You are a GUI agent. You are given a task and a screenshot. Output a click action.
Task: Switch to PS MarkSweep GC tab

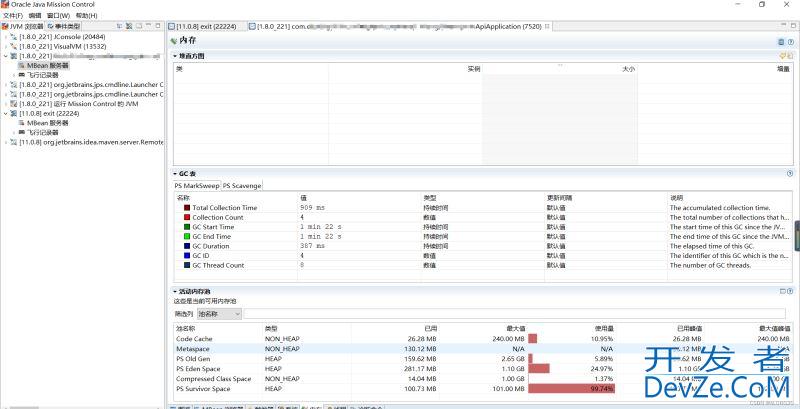coord(196,186)
